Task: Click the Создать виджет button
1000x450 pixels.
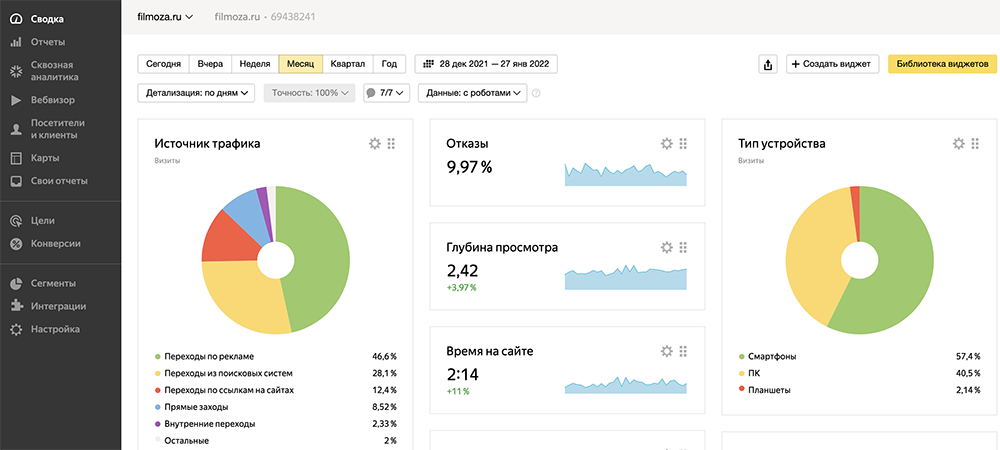Action: [832, 64]
